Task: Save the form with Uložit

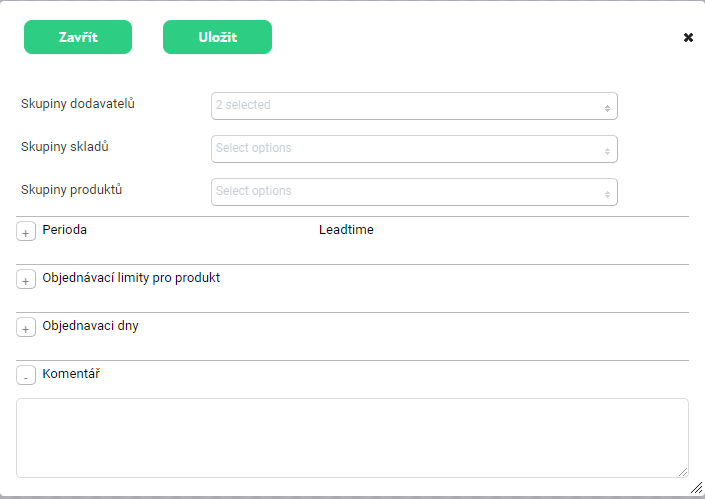Action: coord(217,37)
